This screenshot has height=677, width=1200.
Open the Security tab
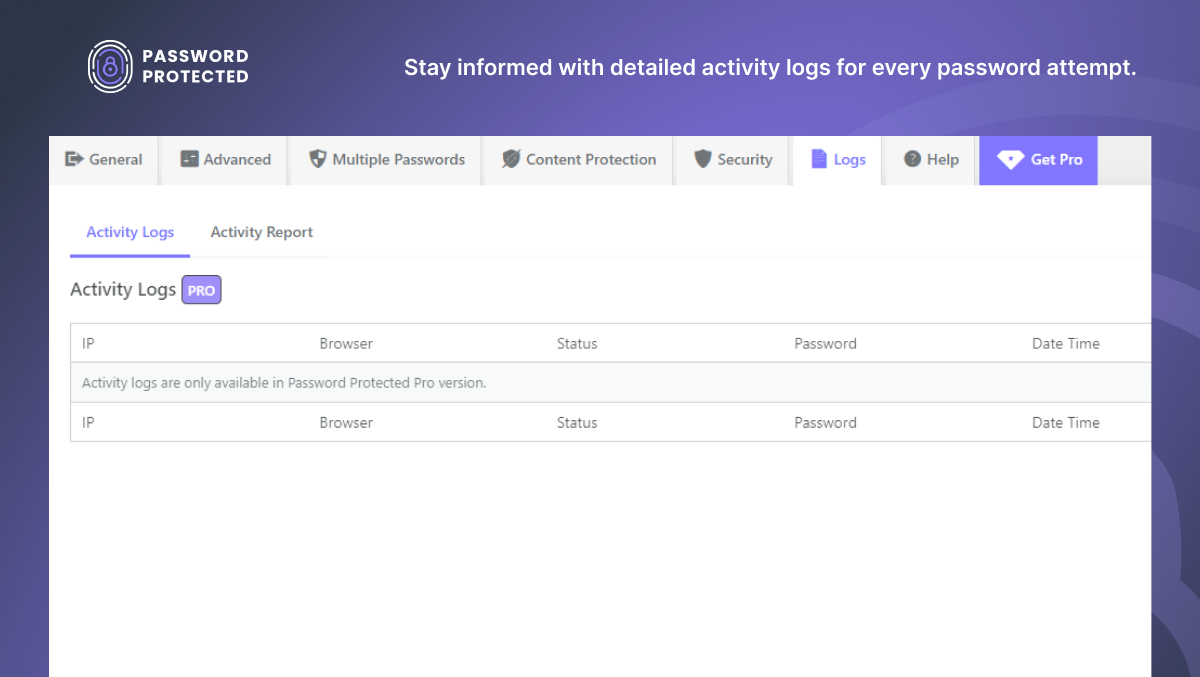(733, 160)
